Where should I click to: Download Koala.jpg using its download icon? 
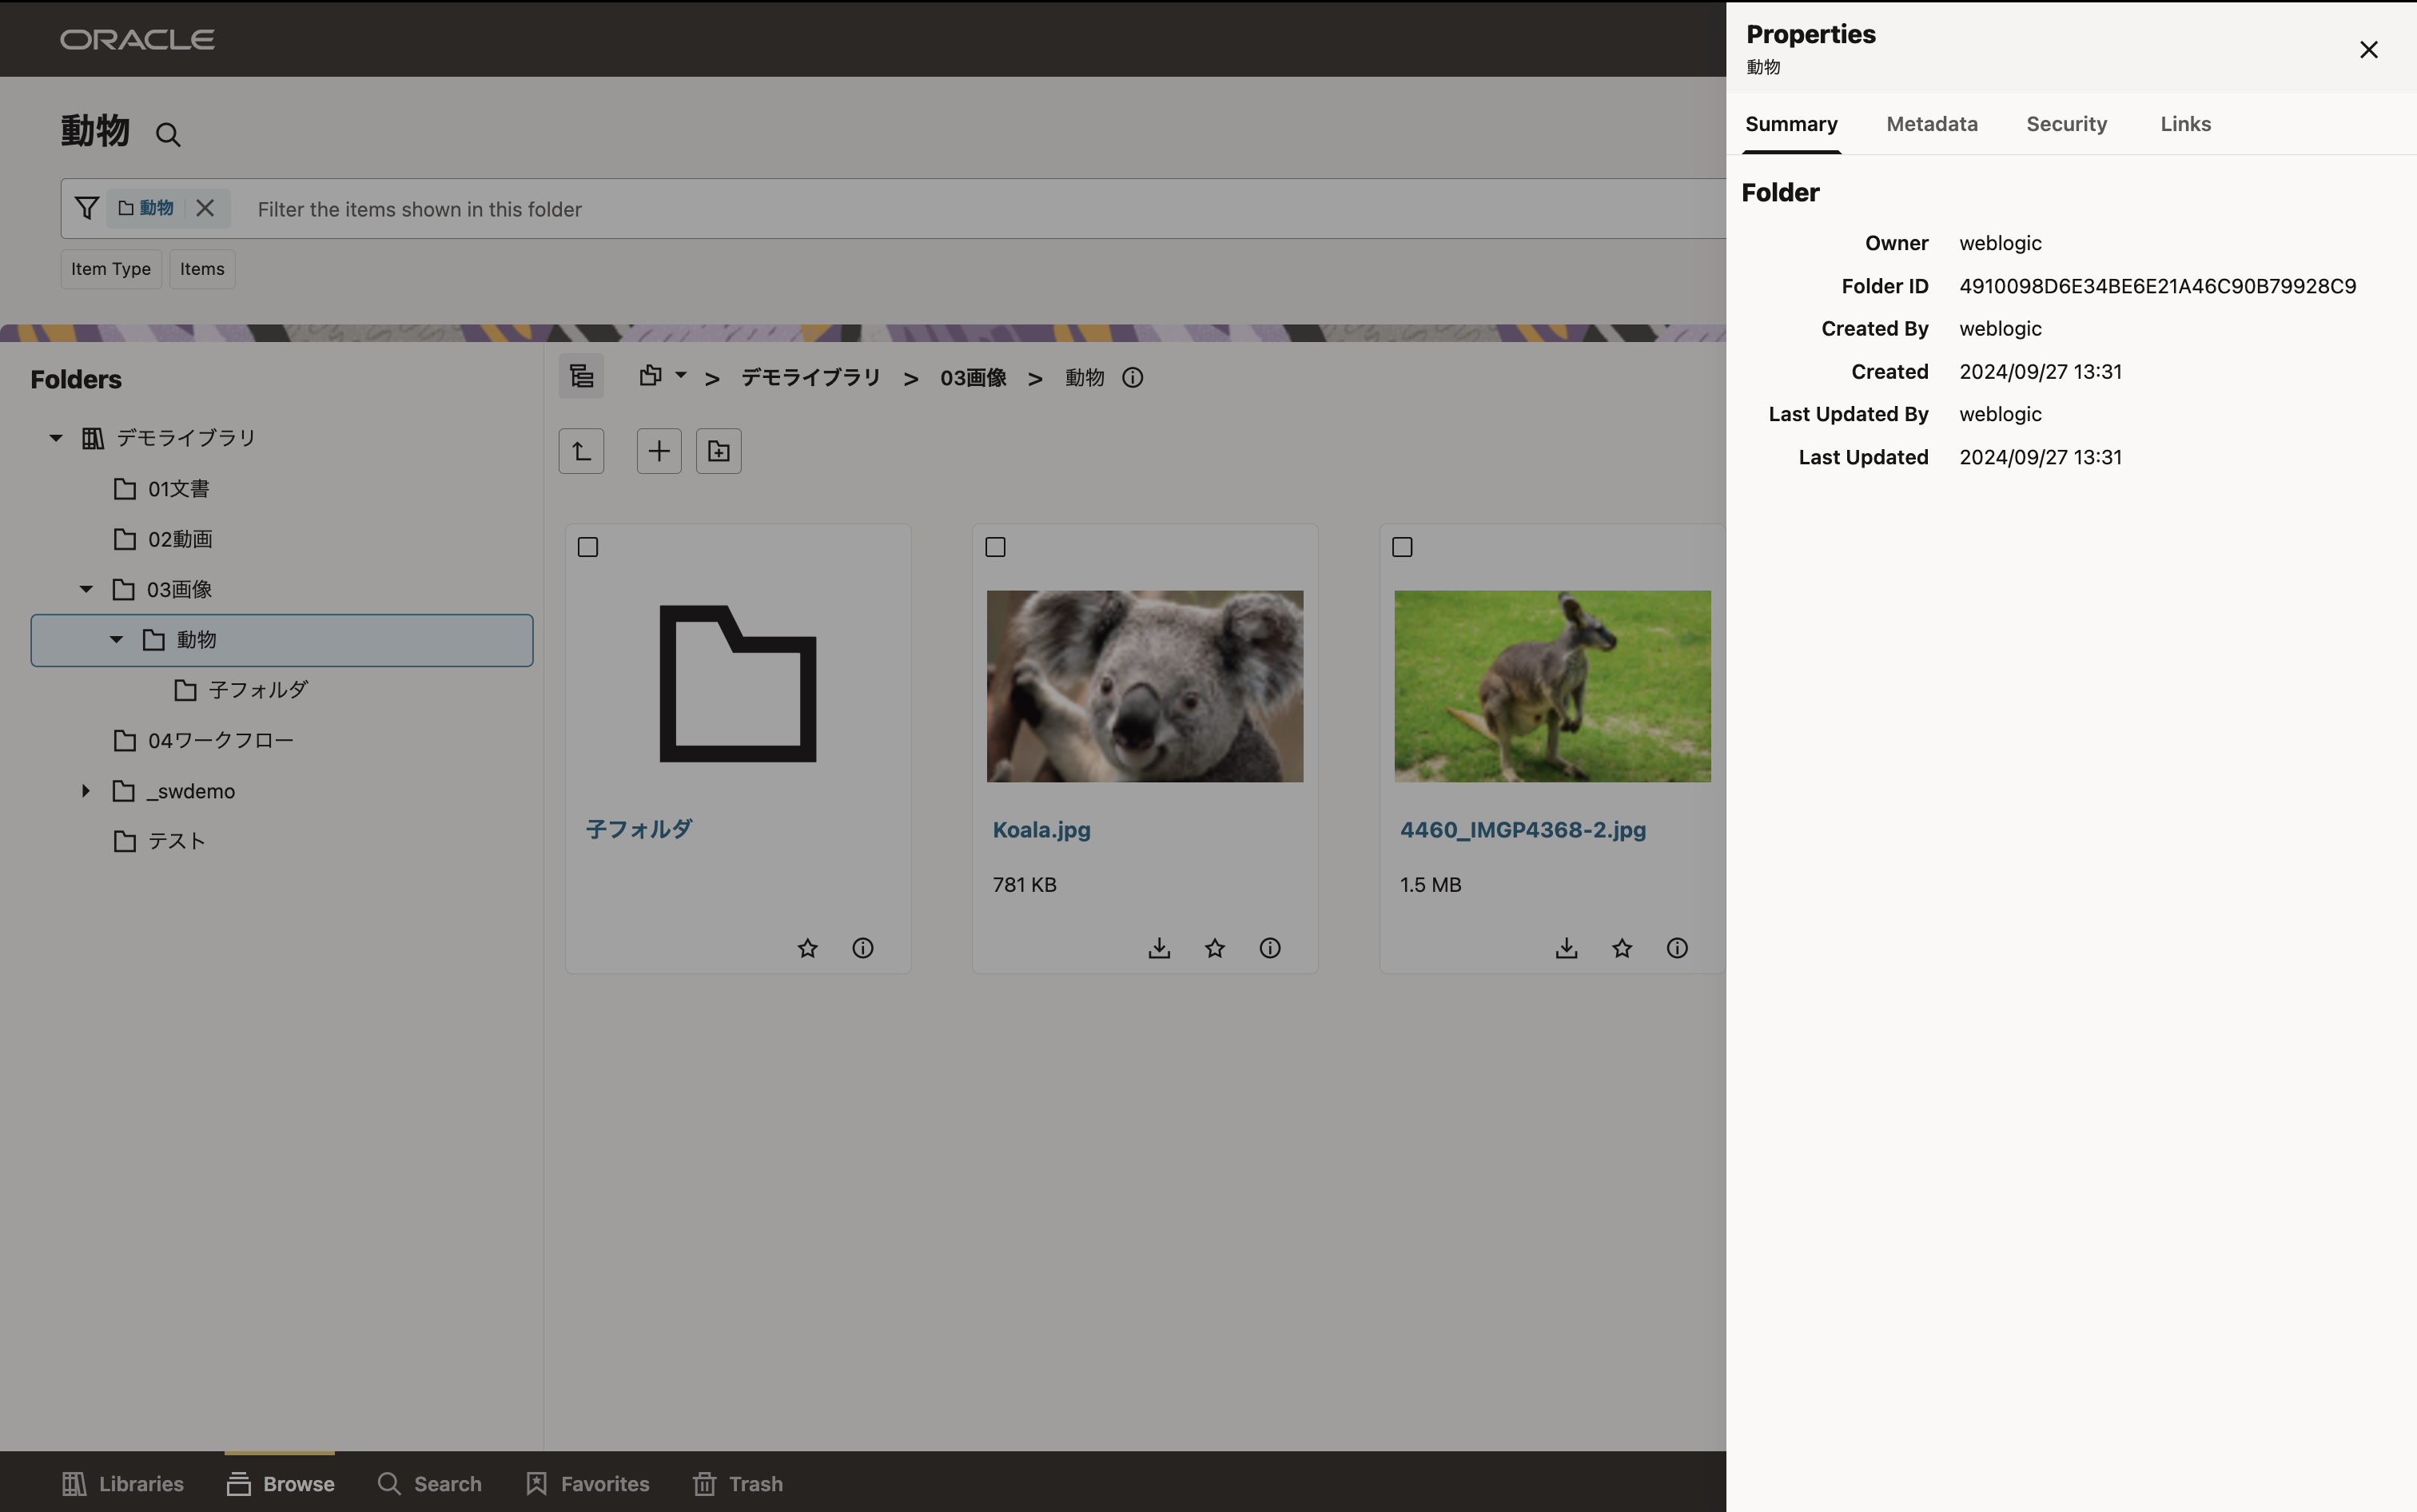tap(1159, 948)
